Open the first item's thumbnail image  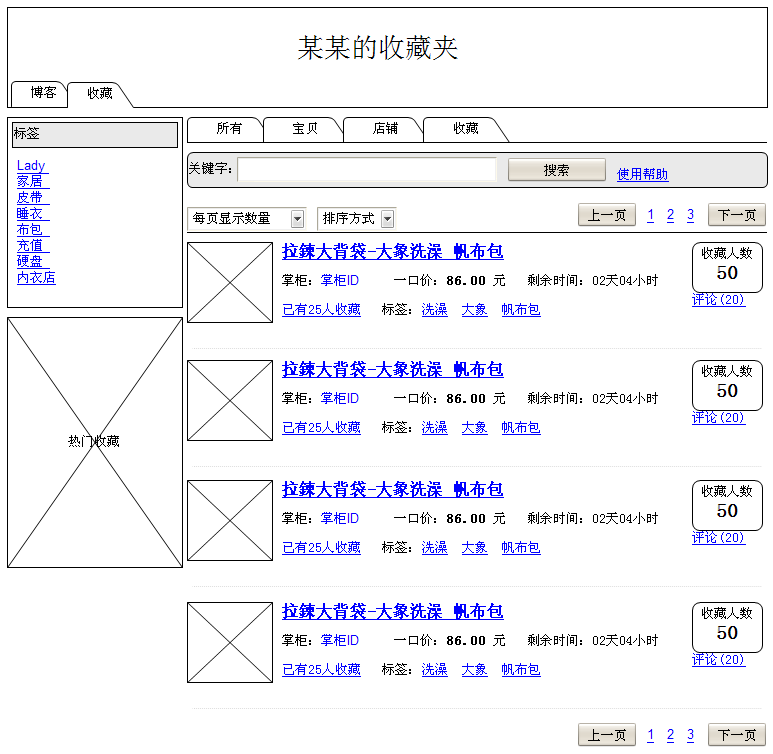(230, 282)
